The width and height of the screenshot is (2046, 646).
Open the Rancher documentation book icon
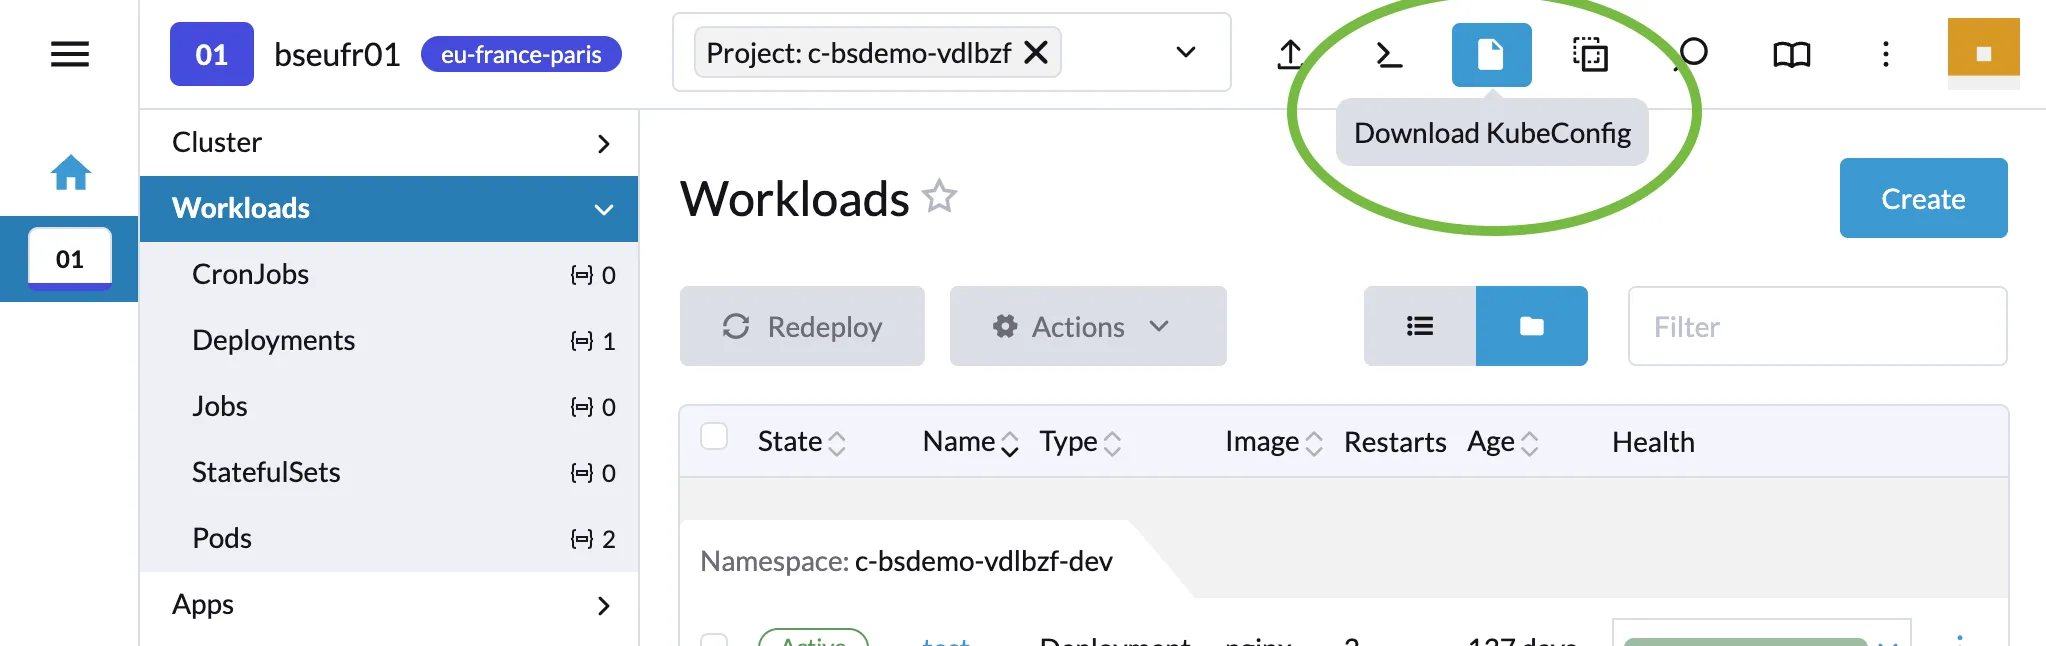[x=1790, y=54]
